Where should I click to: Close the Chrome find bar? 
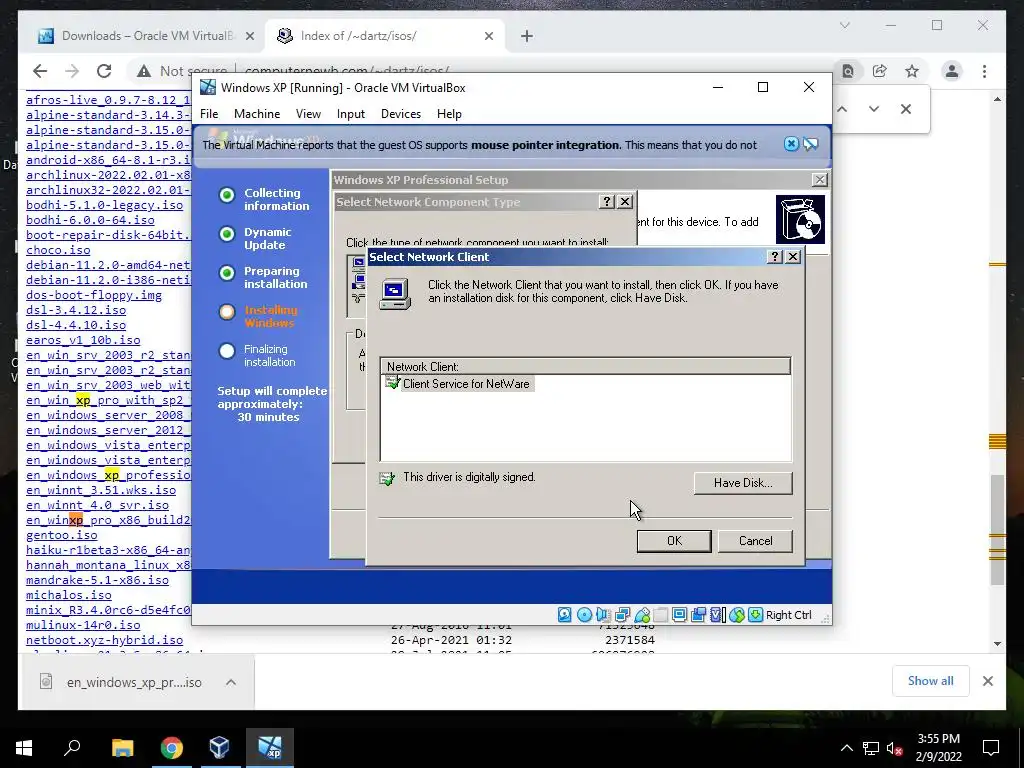906,109
